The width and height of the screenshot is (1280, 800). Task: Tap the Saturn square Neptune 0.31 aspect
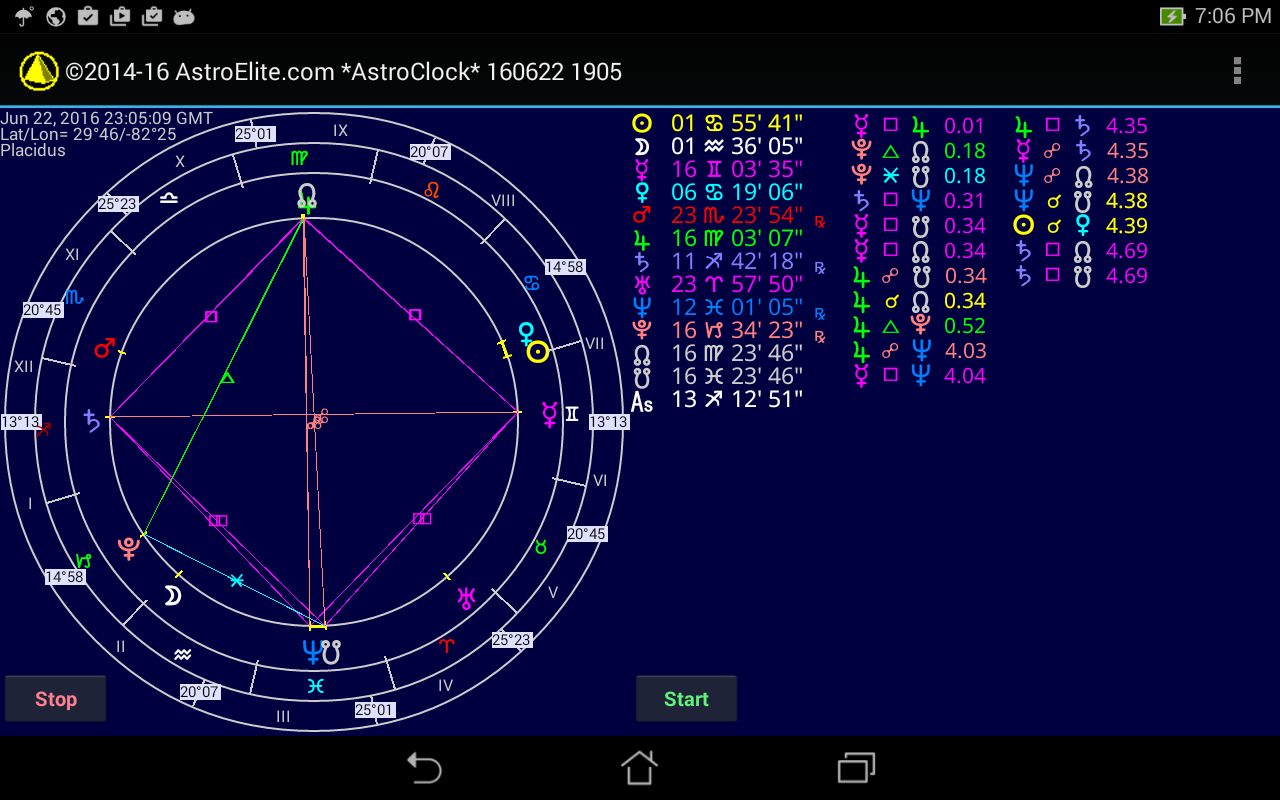pos(919,201)
